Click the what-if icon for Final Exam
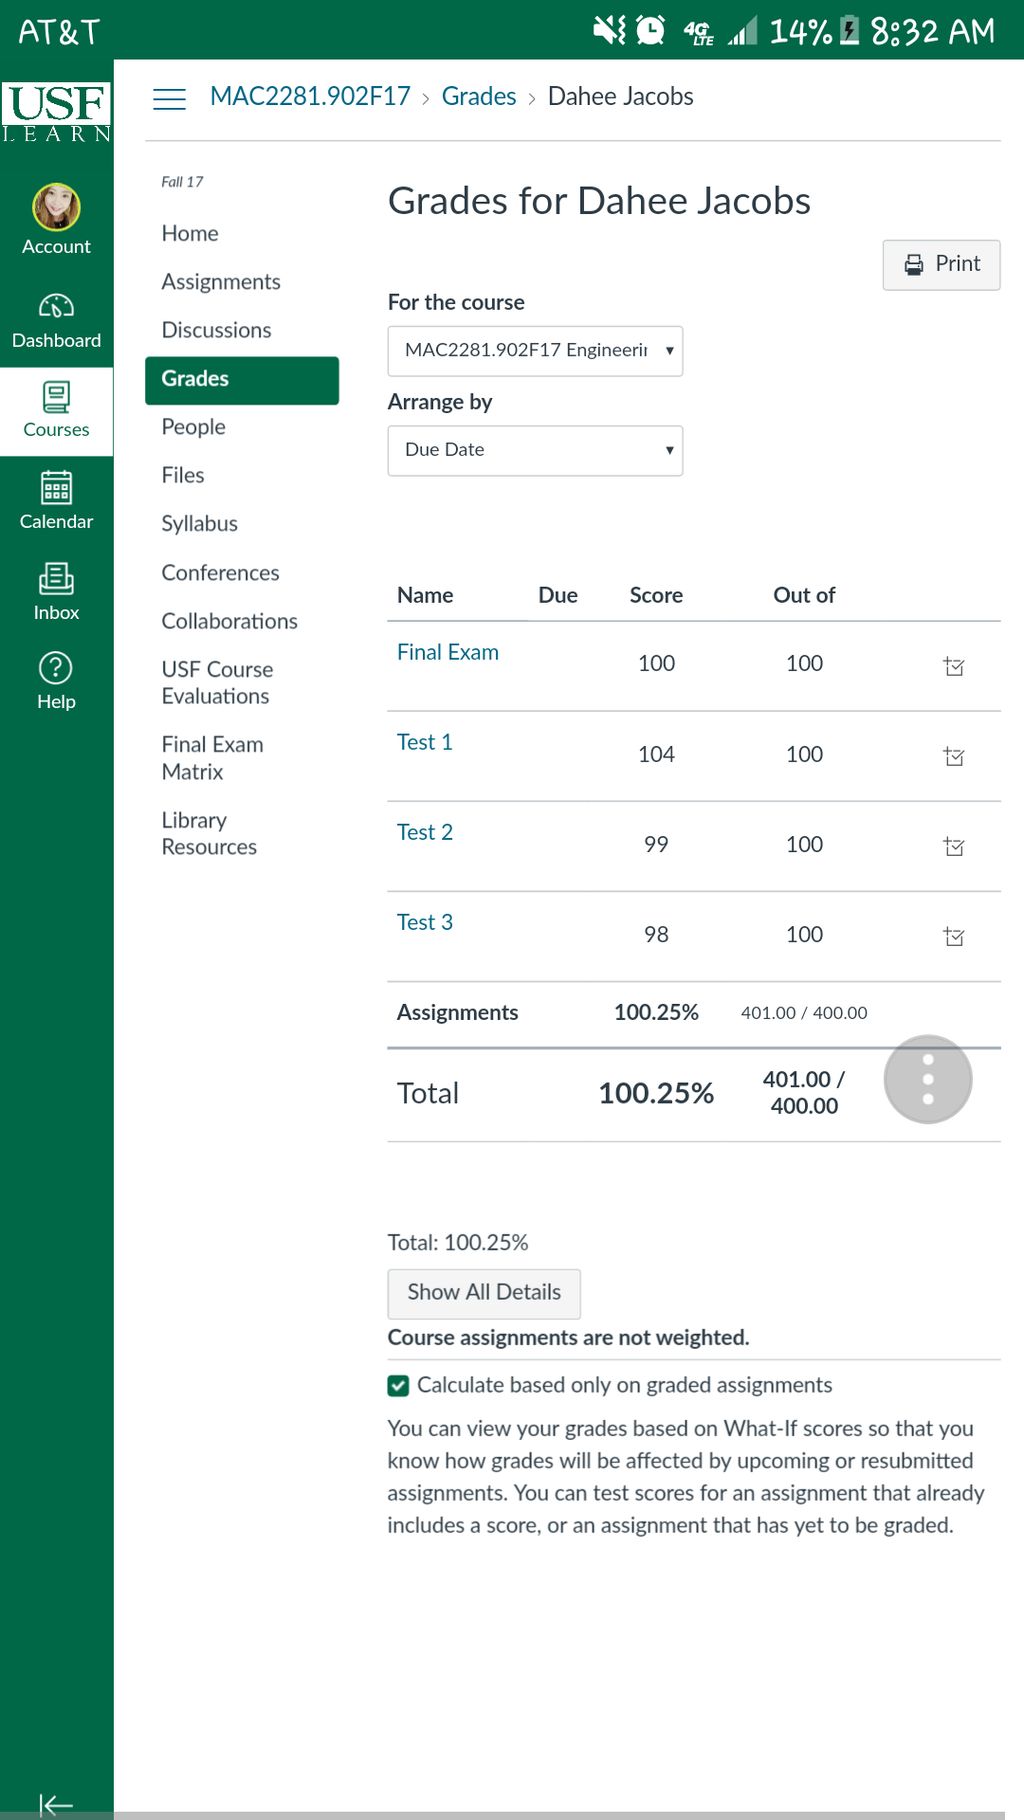 click(x=953, y=666)
